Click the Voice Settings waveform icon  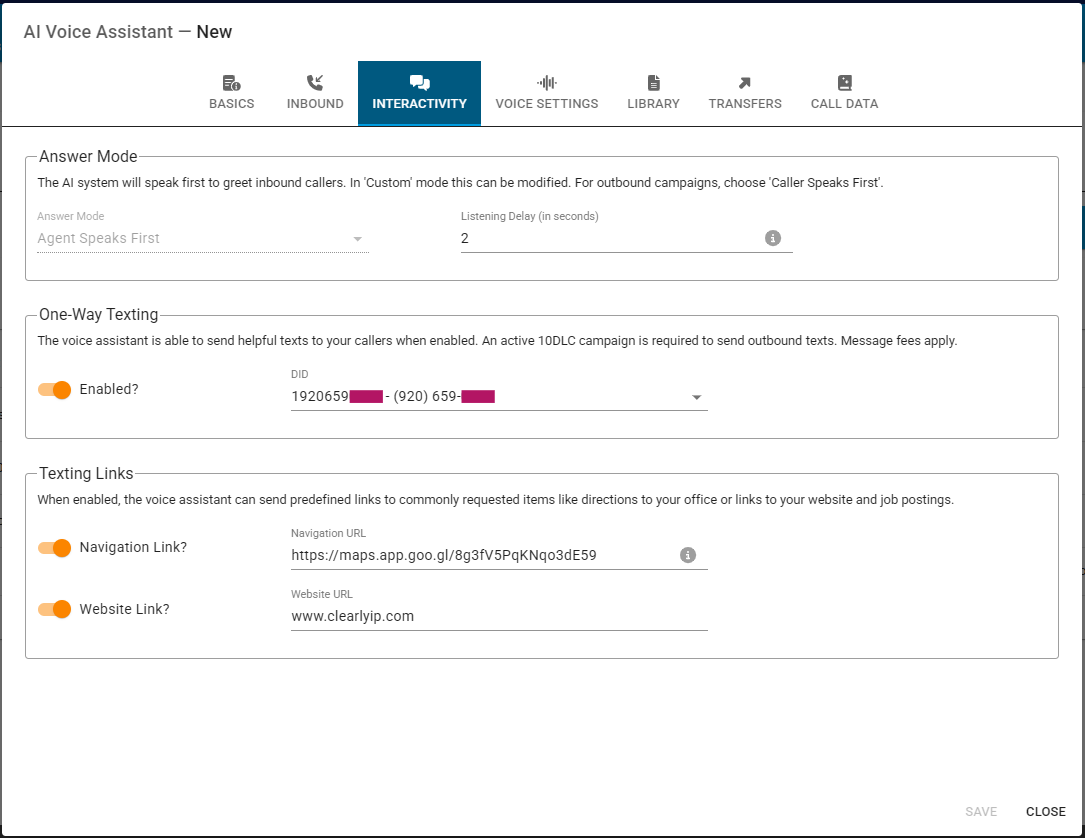click(x=547, y=83)
